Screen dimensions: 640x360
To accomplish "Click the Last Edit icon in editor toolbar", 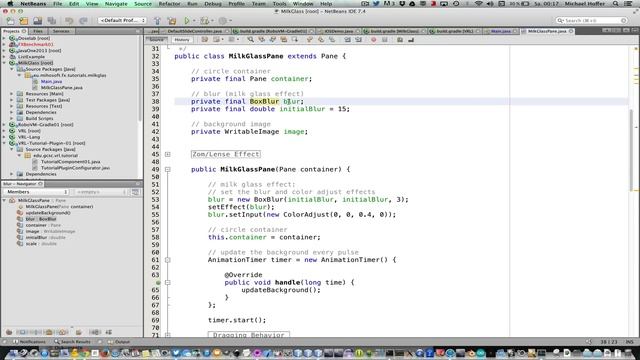I will tap(204, 40).
